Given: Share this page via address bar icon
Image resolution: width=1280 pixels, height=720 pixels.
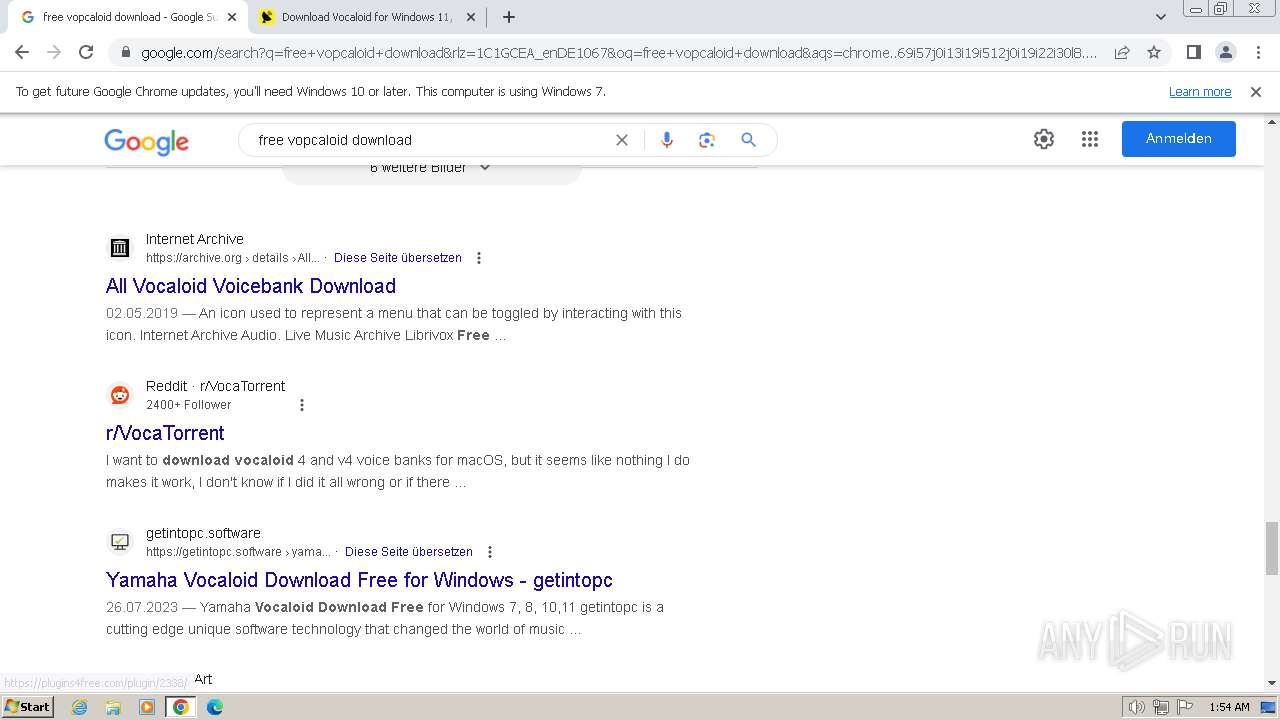Looking at the screenshot, I should (x=1122, y=52).
